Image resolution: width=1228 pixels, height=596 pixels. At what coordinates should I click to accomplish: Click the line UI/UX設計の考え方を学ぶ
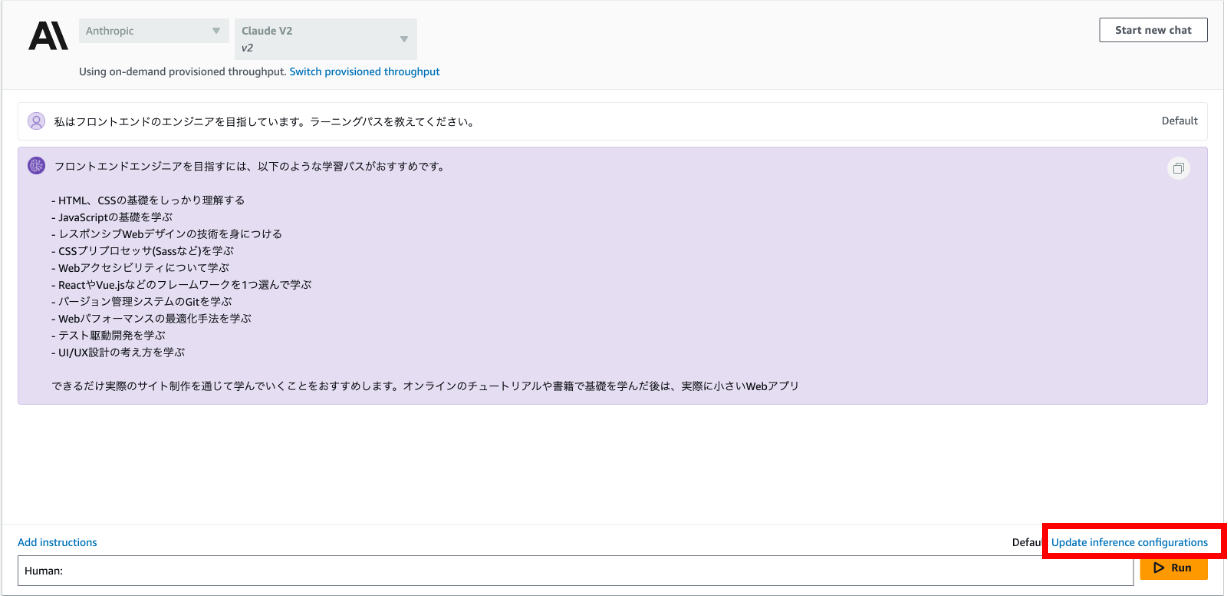(x=118, y=353)
